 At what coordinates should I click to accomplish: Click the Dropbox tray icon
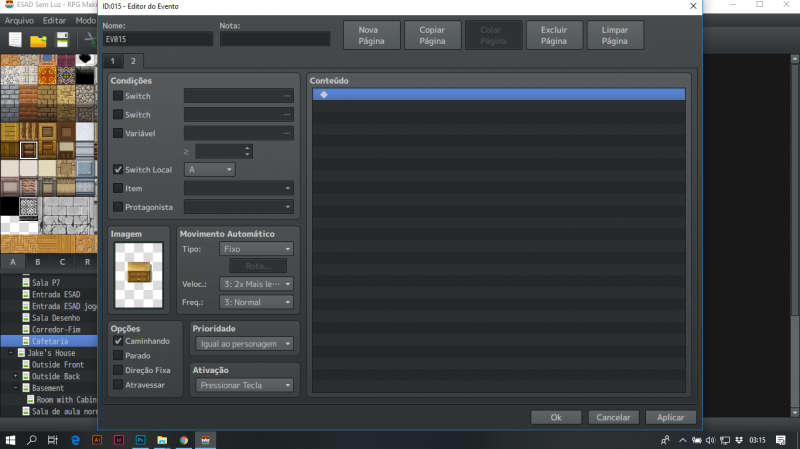coord(739,440)
